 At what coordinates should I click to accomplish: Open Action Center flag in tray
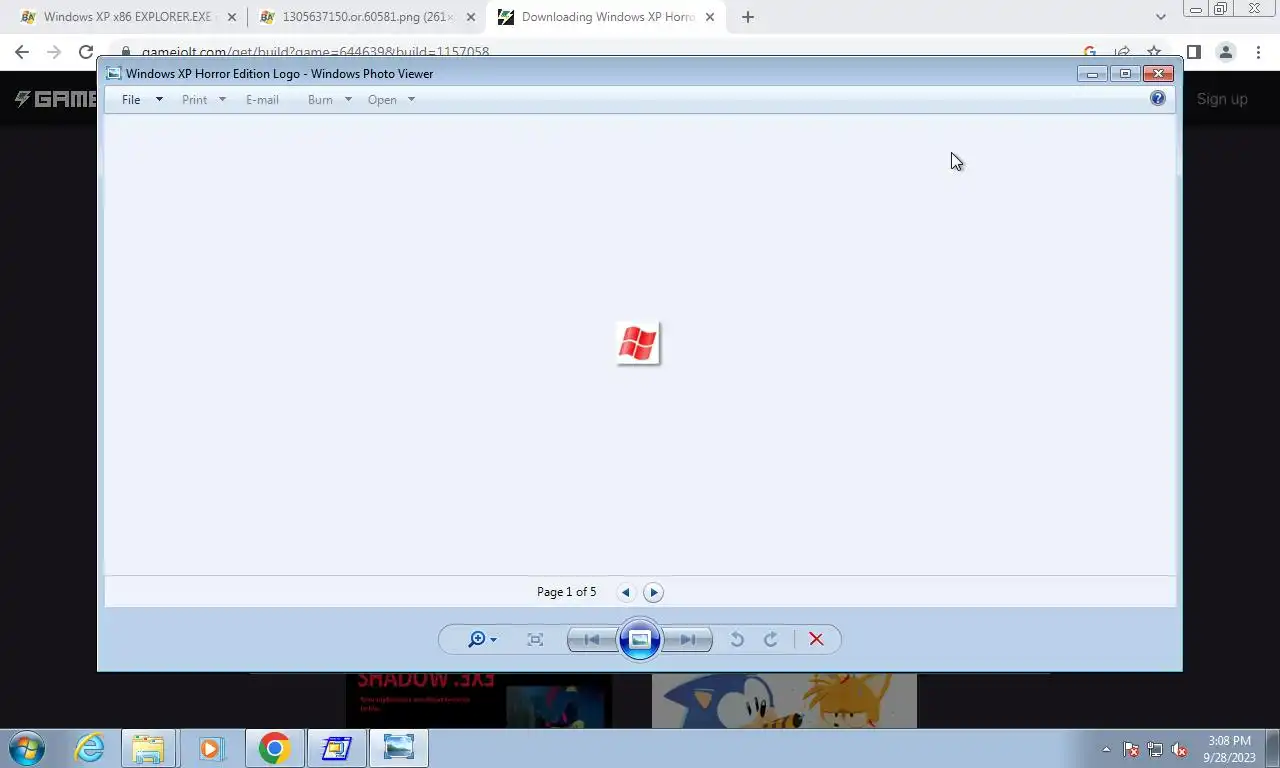(1132, 749)
